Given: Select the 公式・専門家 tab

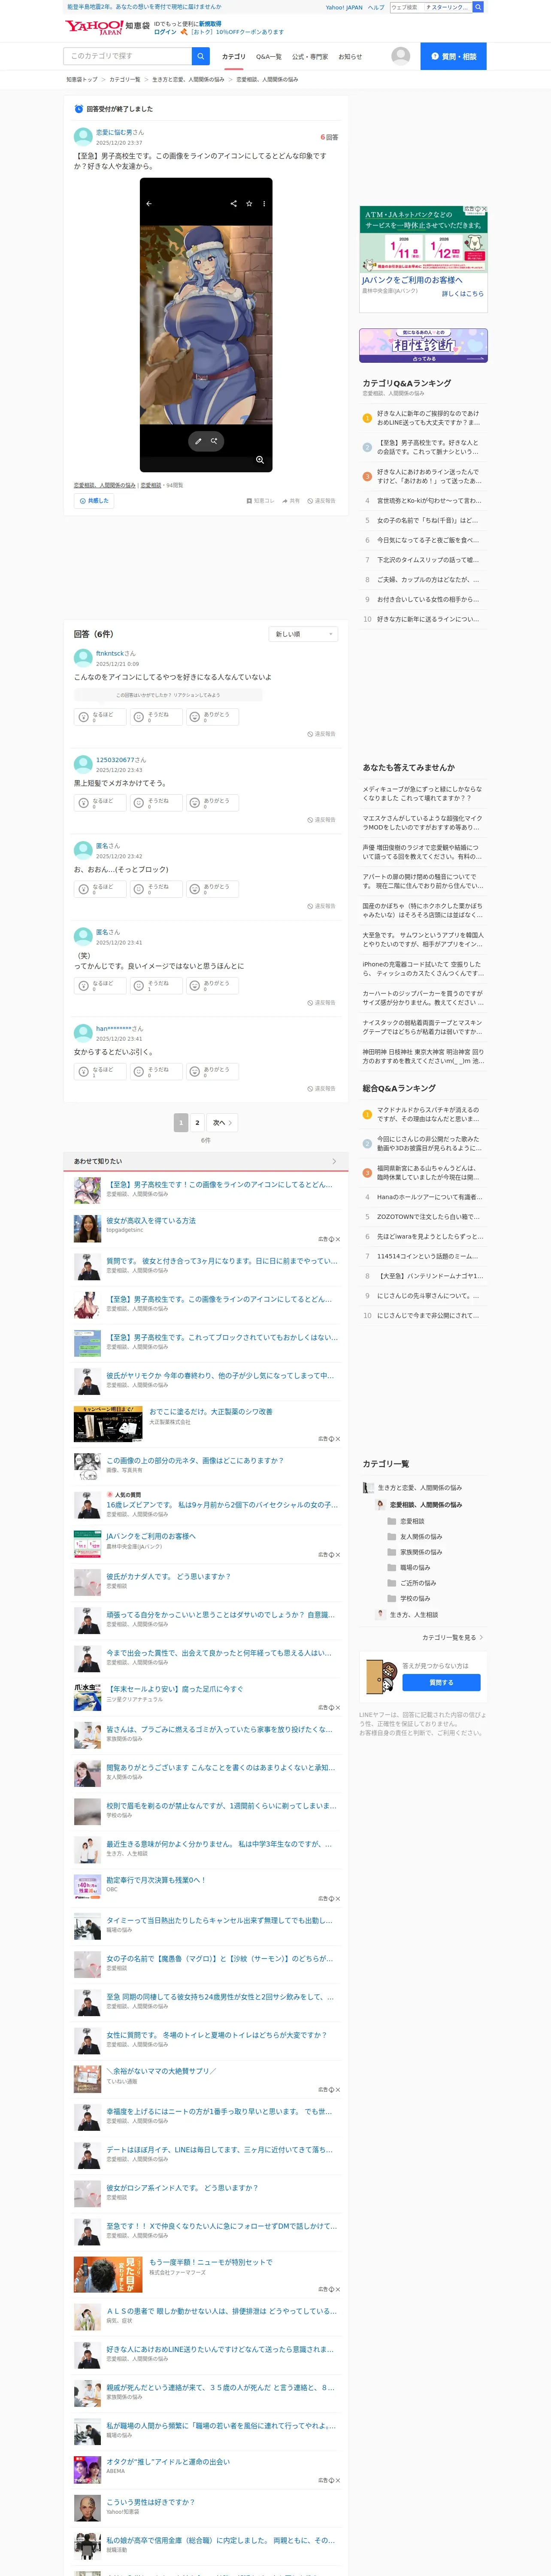Looking at the screenshot, I should 310,57.
